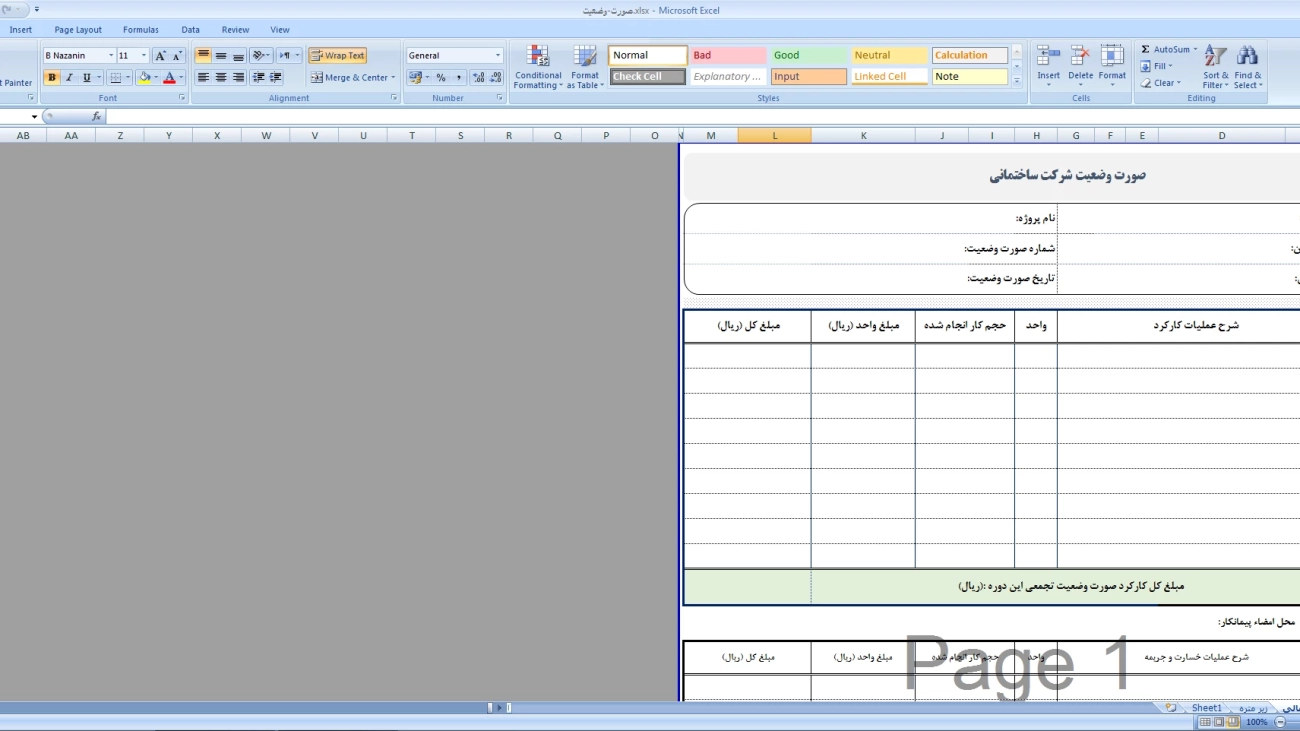Viewport: 1300px width, 731px height.
Task: Open the Find & Select menu
Action: (x=1247, y=67)
